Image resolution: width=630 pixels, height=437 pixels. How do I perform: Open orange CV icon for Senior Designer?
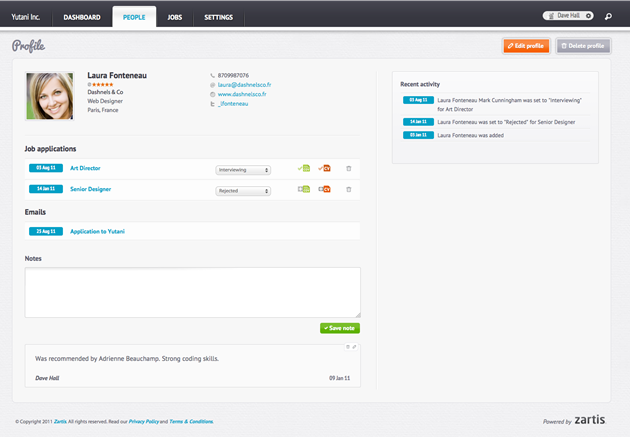point(326,189)
